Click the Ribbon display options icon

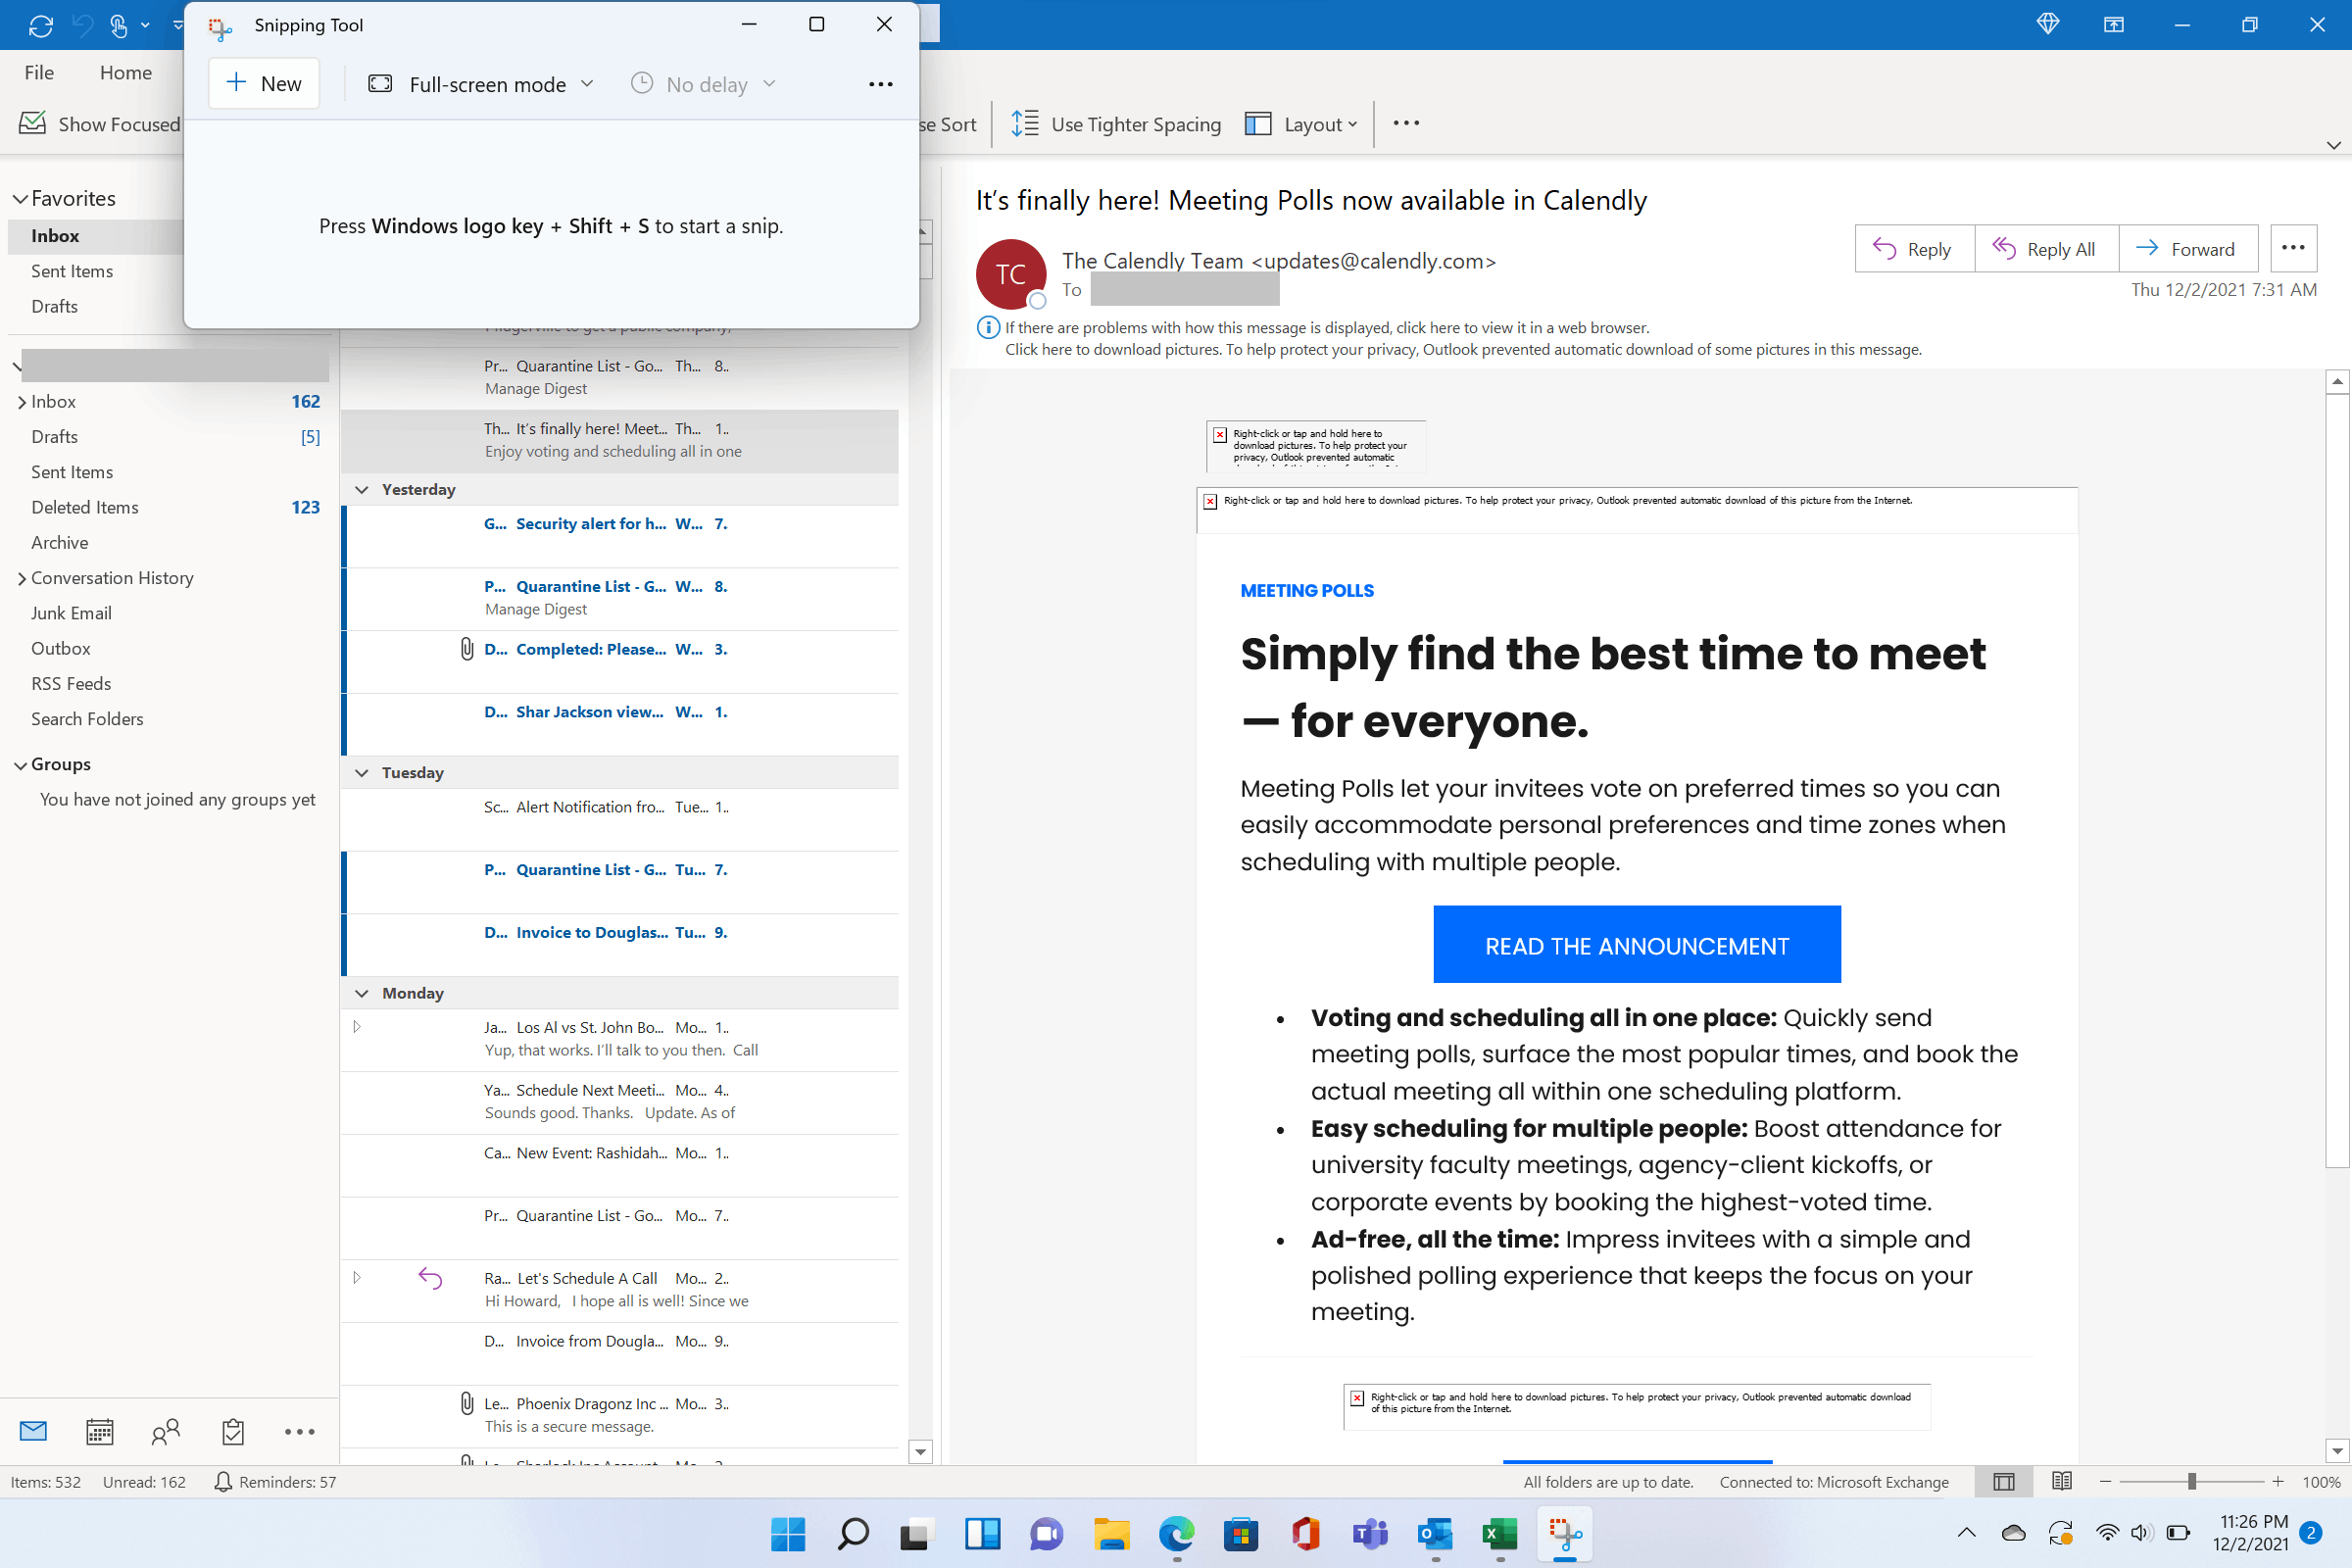(x=2113, y=24)
